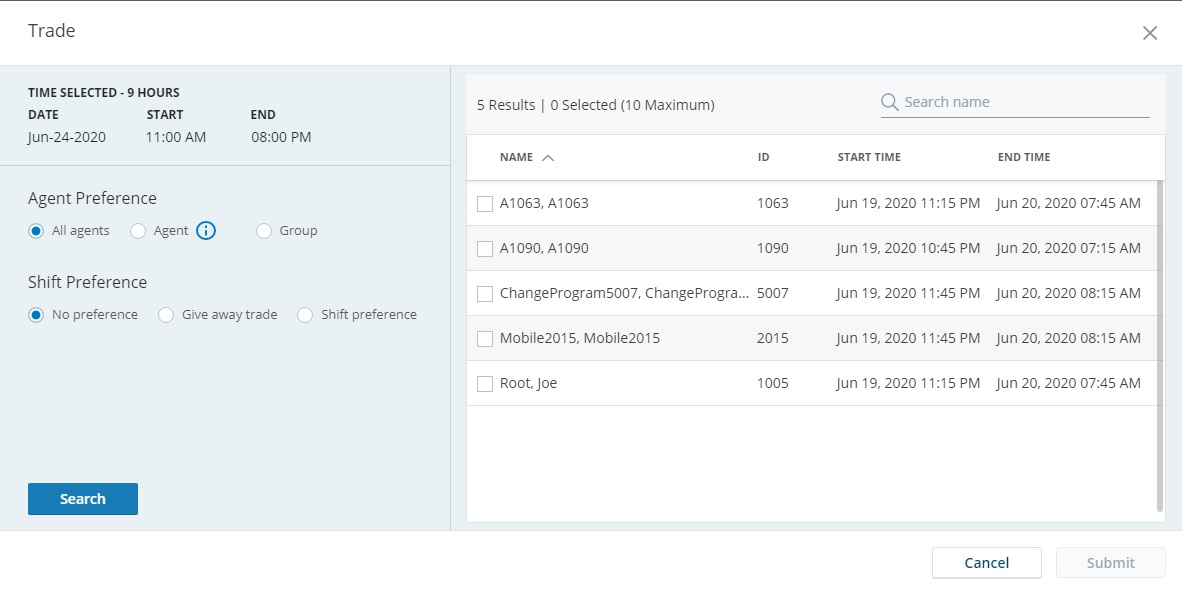Close the Trade dialog
This screenshot has width=1182, height=594.
point(1149,33)
